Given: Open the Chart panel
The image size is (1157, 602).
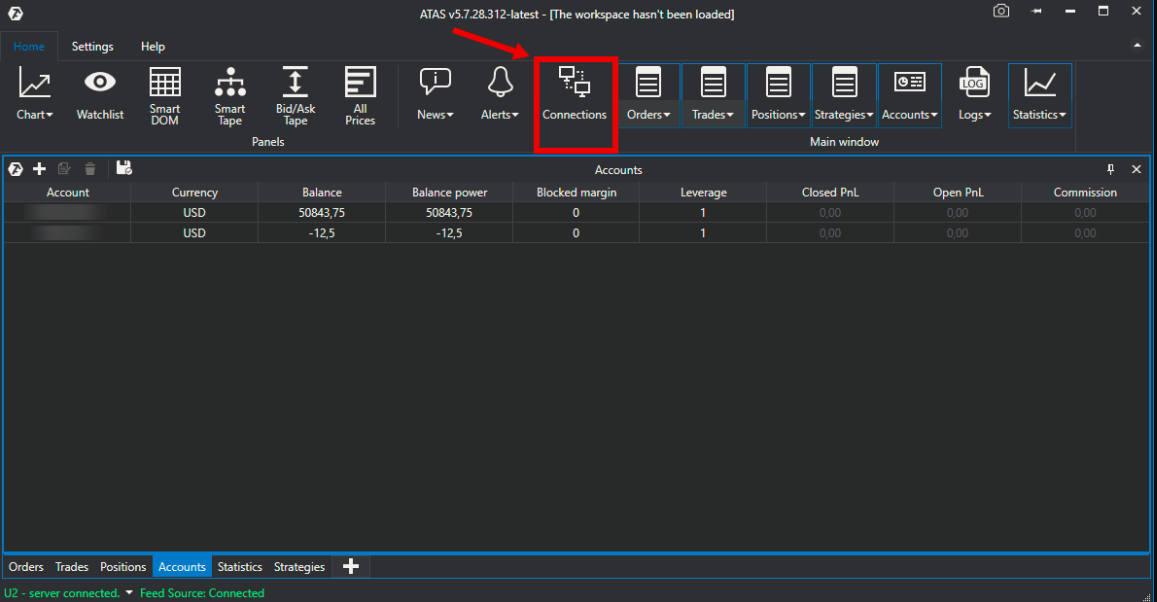Looking at the screenshot, I should click(35, 94).
